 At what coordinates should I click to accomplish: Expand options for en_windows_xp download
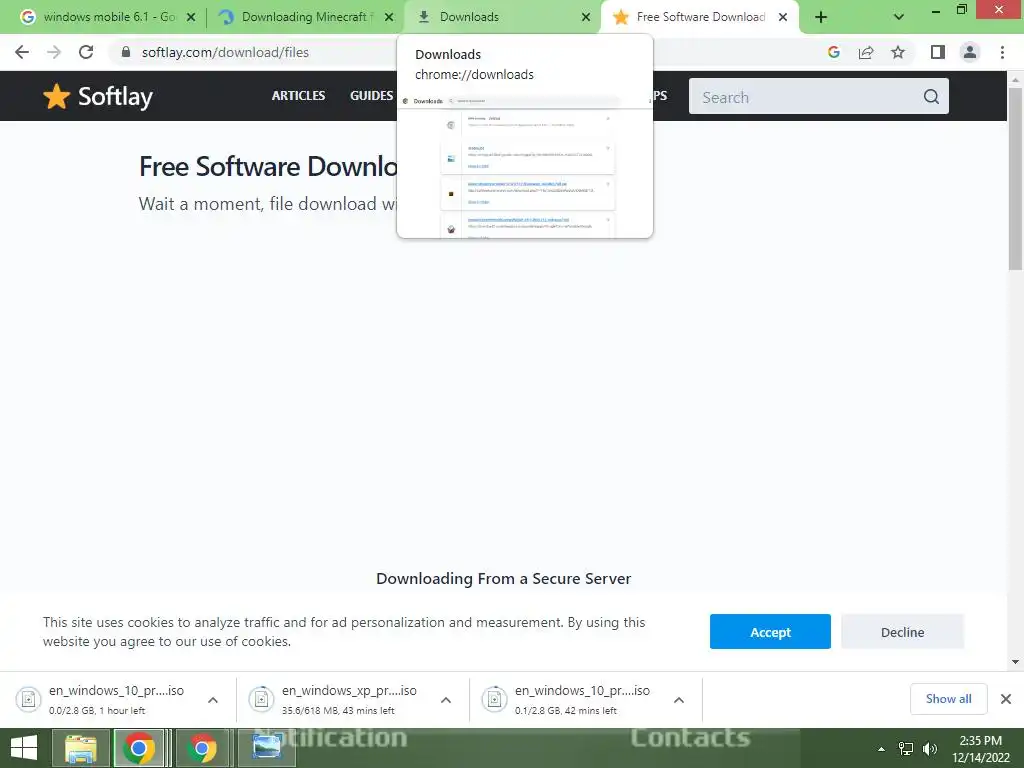[446, 700]
